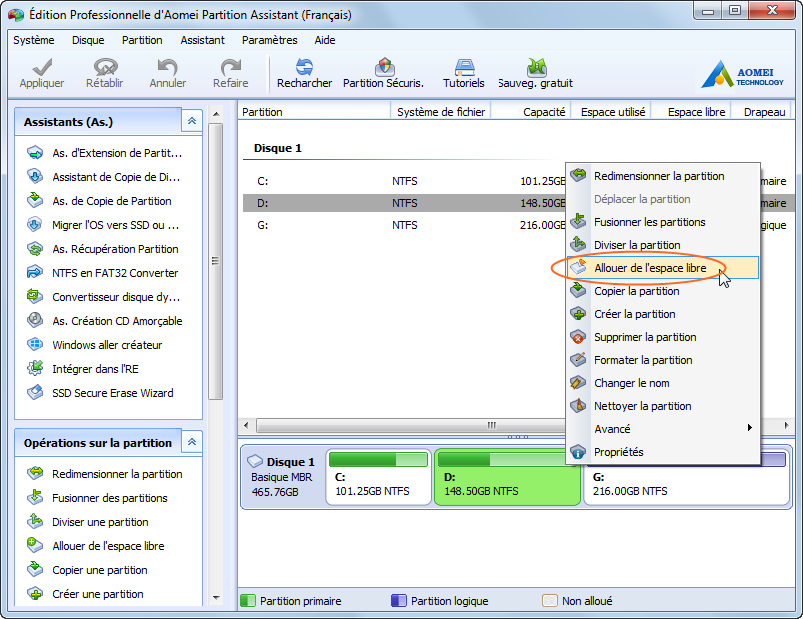Open the Partition Sécuris. shield icon
This screenshot has height=619, width=803.
[x=384, y=67]
